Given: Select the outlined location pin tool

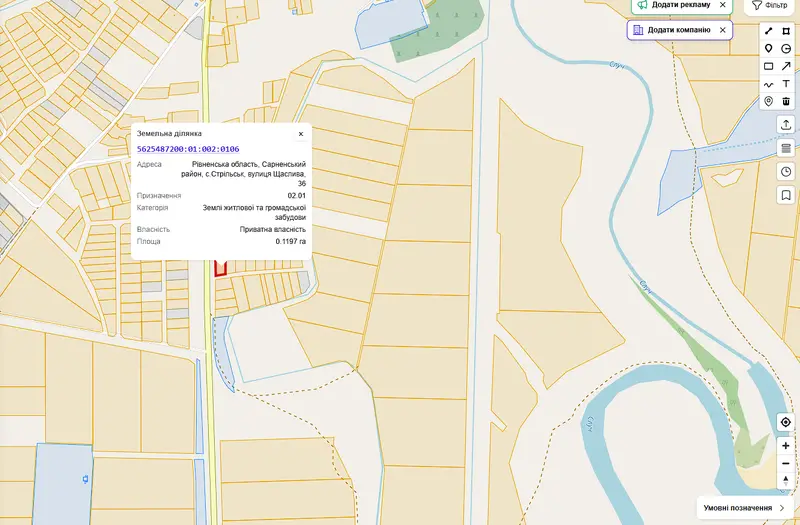Looking at the screenshot, I should click(x=768, y=101).
